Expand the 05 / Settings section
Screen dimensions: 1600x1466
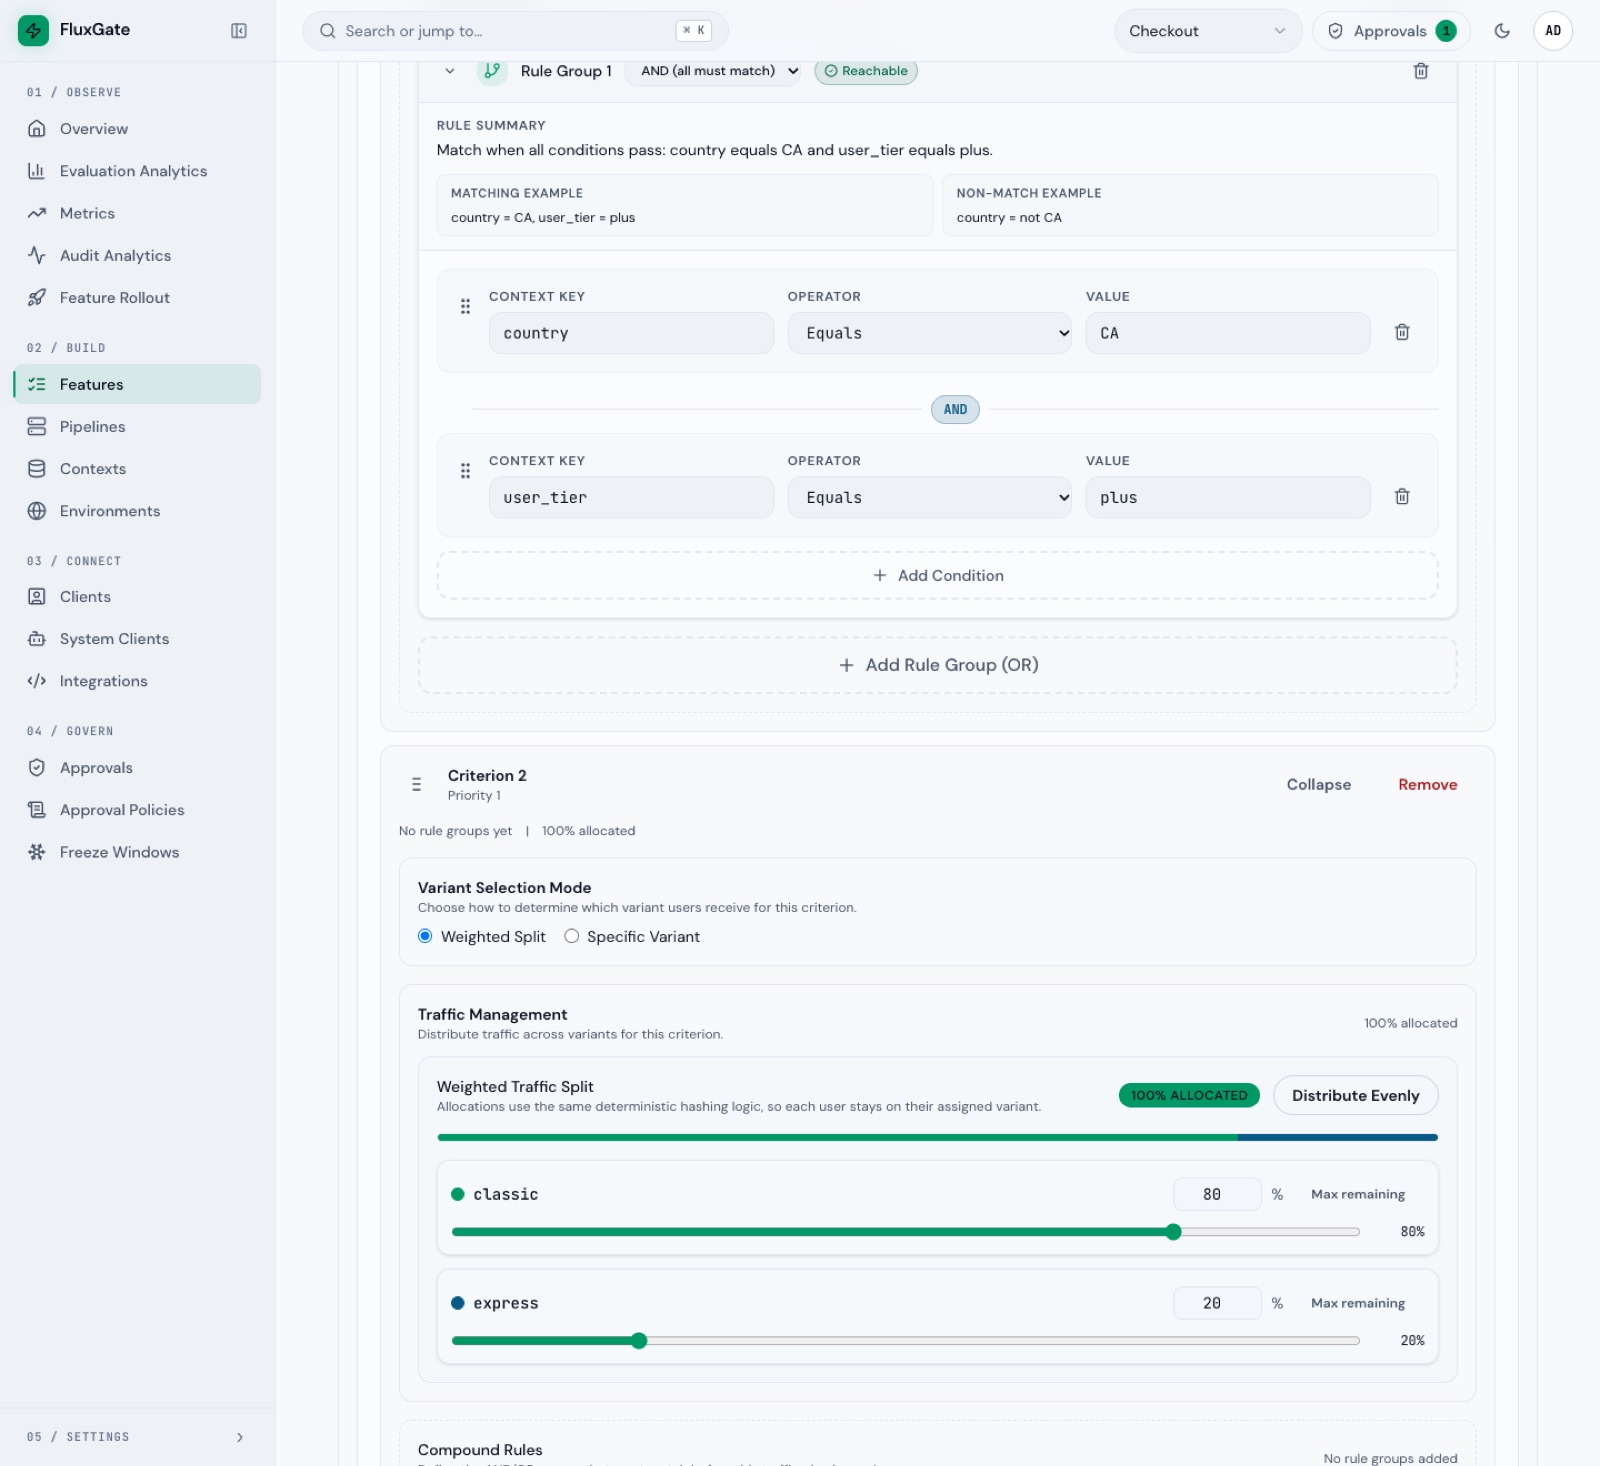[x=137, y=1437]
